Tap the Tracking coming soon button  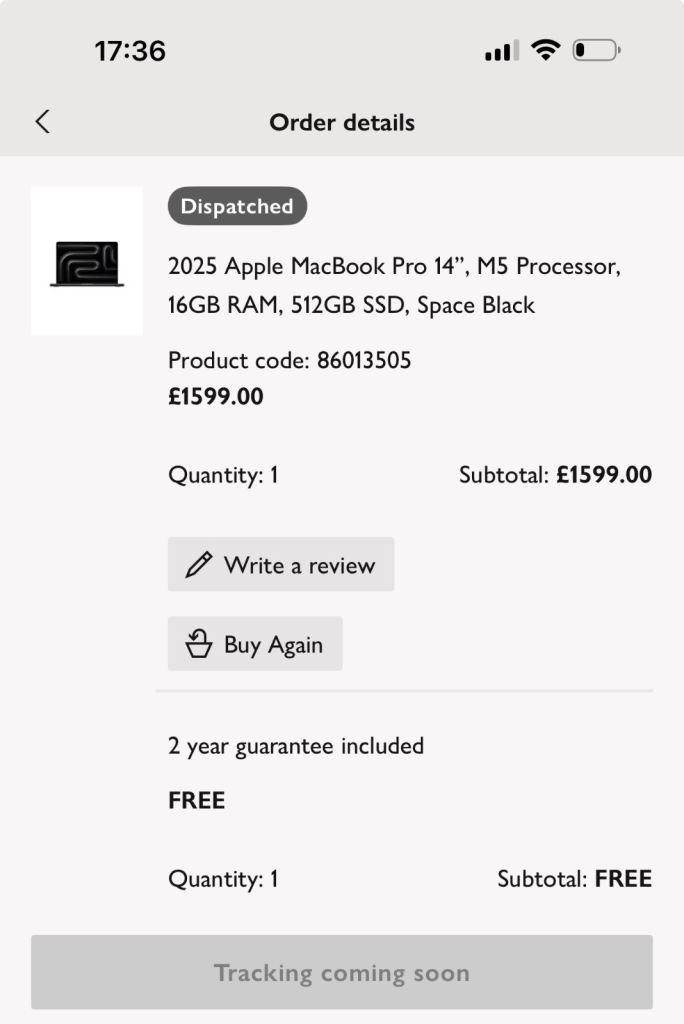click(x=342, y=972)
